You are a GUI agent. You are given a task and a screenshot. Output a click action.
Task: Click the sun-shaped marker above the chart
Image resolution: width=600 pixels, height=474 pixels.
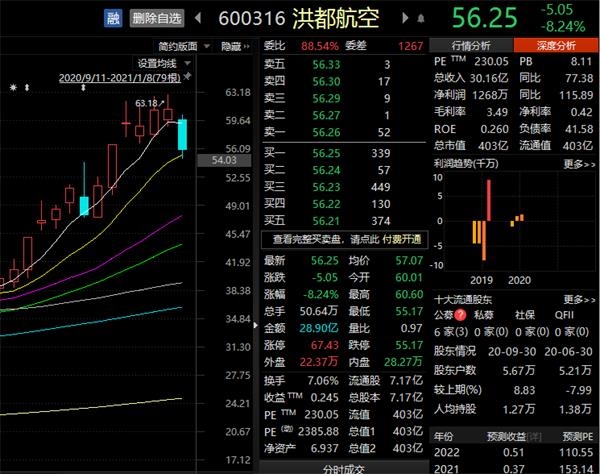pyautogui.click(x=13, y=88)
